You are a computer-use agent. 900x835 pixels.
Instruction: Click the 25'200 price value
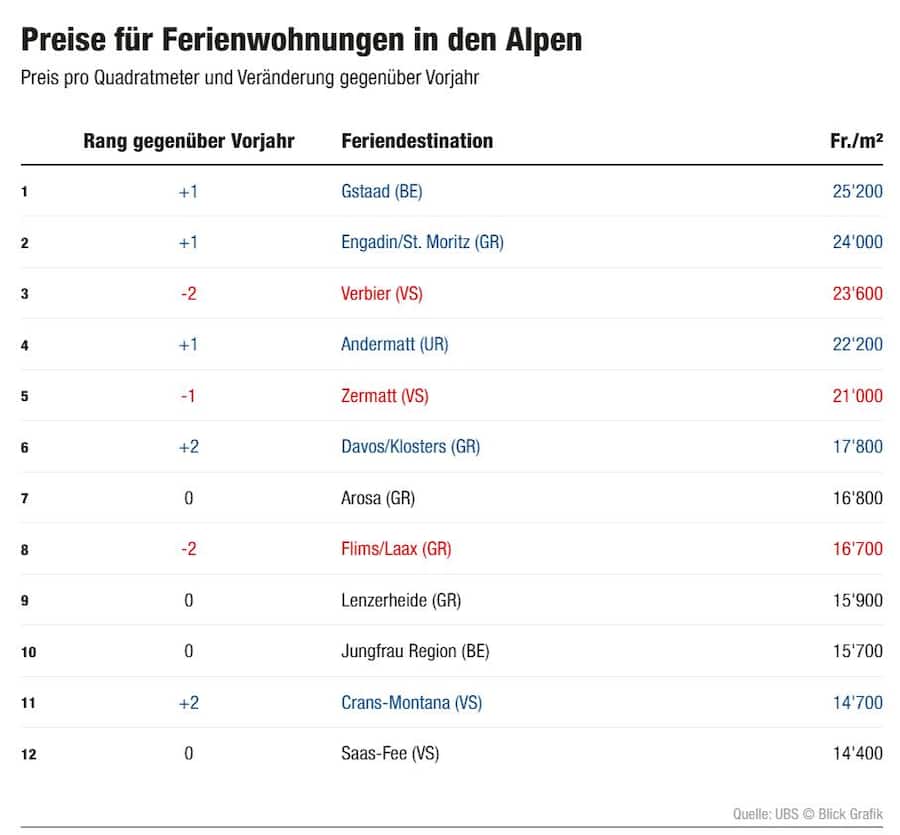858,191
